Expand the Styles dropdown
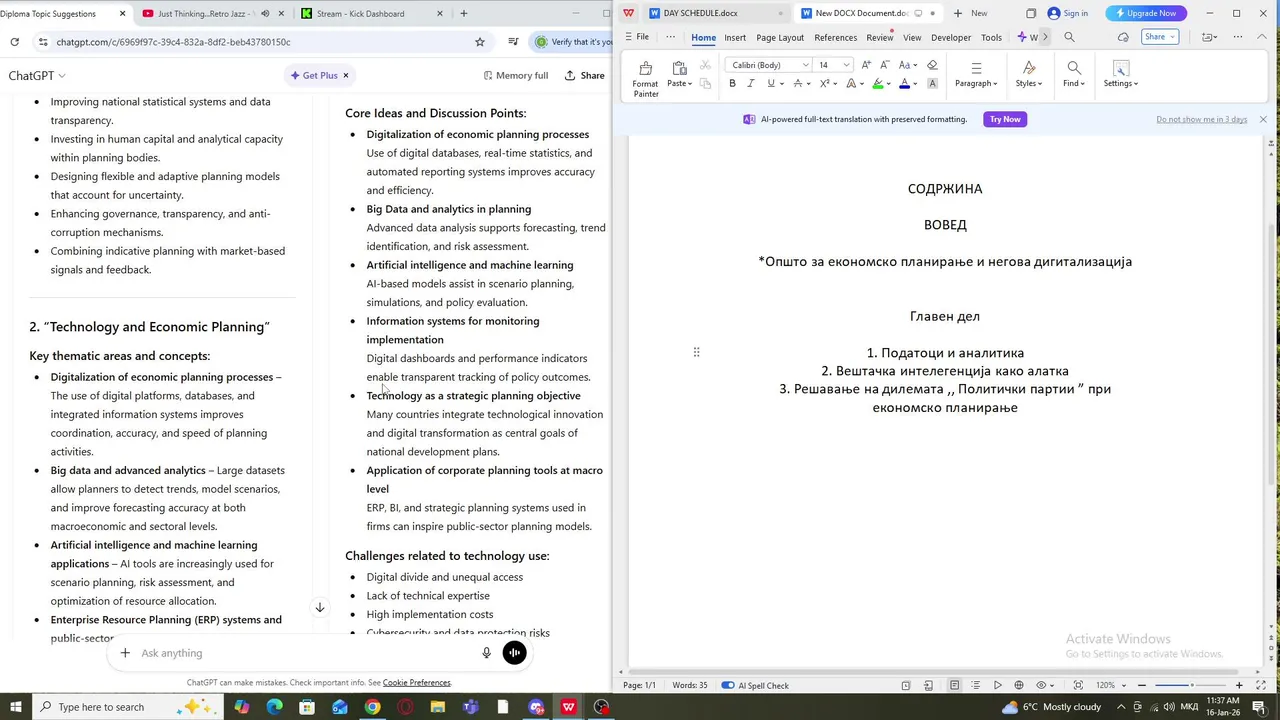This screenshot has height=720, width=1280. [1029, 84]
